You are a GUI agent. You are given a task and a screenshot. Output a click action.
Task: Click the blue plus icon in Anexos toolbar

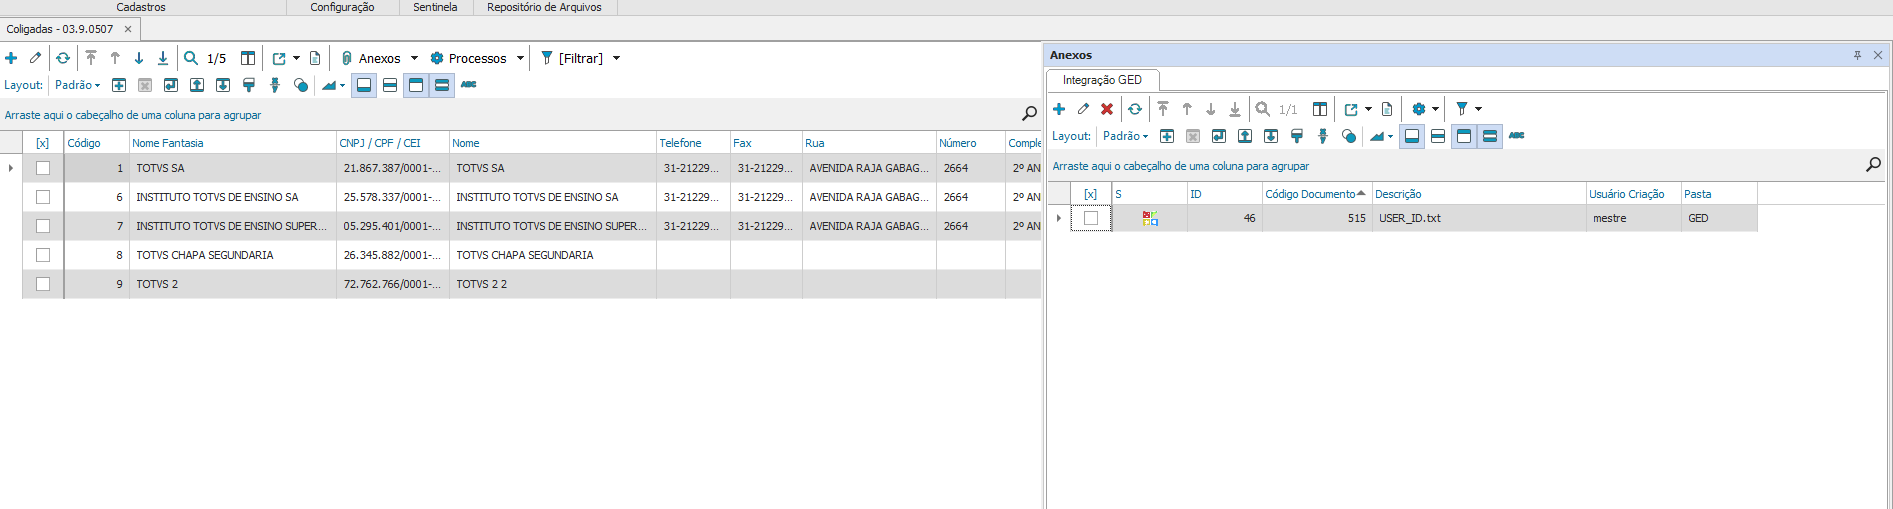point(1059,109)
